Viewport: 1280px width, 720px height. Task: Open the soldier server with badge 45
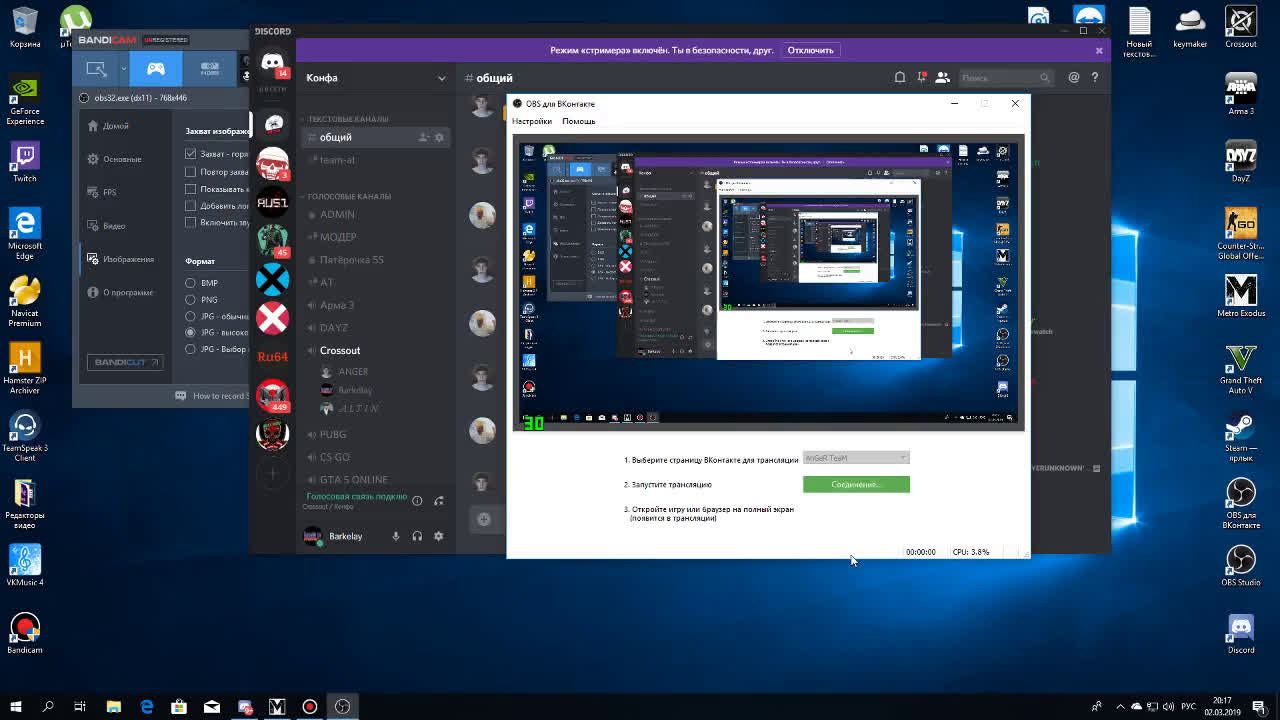point(272,240)
